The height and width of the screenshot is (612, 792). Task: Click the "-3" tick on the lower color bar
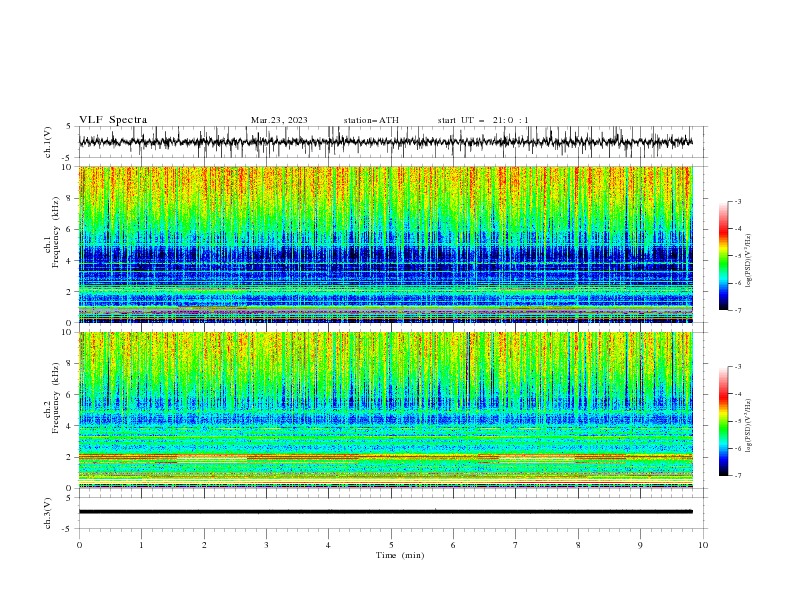737,367
